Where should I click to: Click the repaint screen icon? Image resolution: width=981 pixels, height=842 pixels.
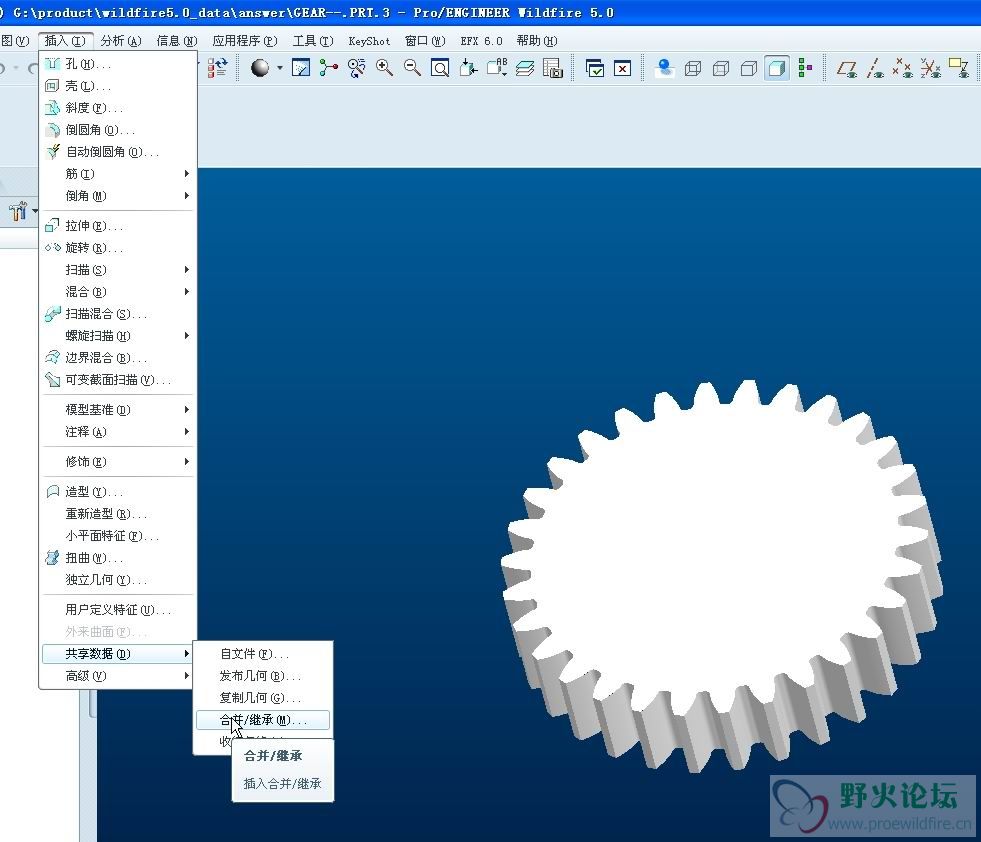pyautogui.click(x=301, y=68)
